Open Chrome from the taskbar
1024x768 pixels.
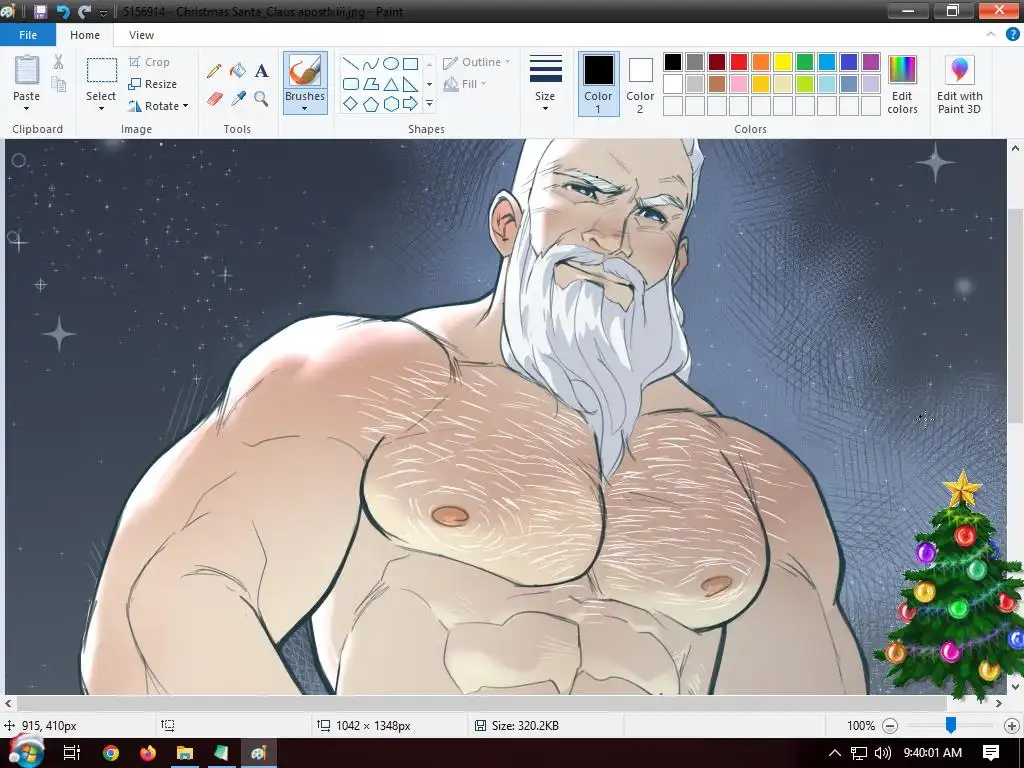[x=111, y=753]
